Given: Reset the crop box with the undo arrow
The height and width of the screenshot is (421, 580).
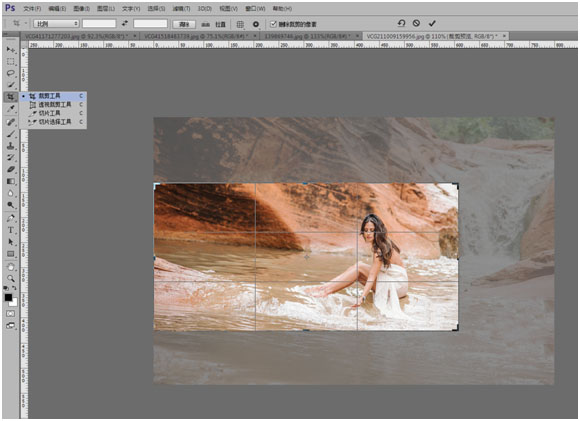Looking at the screenshot, I should click(401, 23).
